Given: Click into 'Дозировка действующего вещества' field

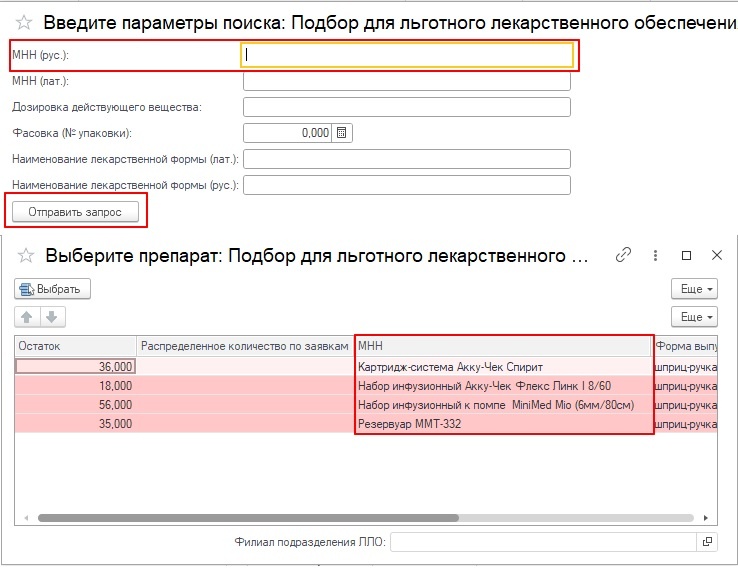Looking at the screenshot, I should 406,107.
